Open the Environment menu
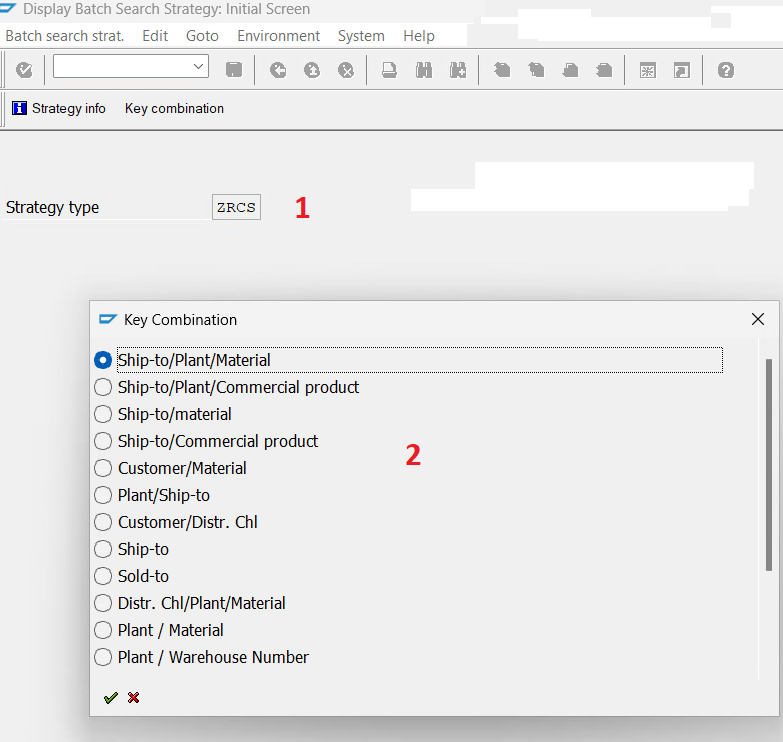 278,36
